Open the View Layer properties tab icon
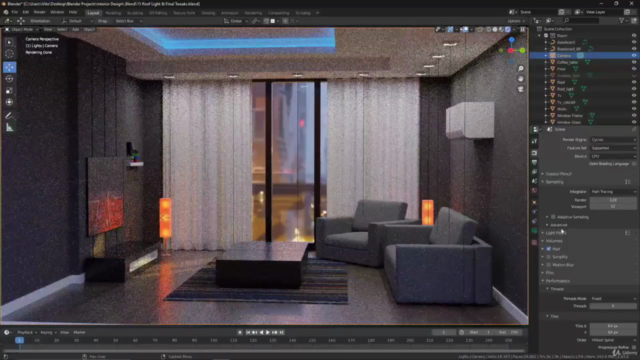The image size is (640, 360). tap(534, 172)
